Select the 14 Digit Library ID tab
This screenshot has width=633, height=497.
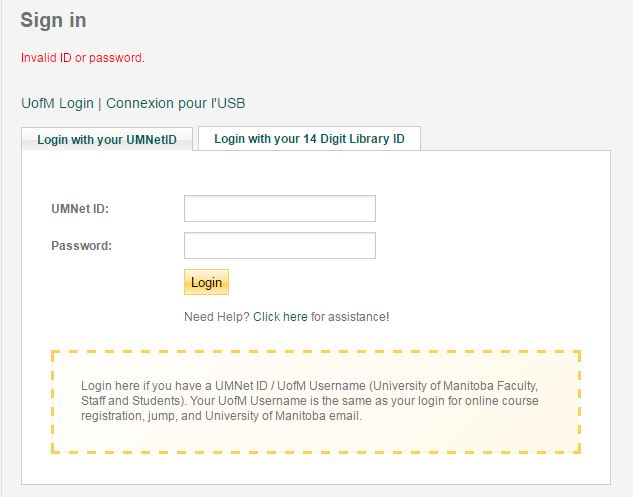click(x=309, y=139)
